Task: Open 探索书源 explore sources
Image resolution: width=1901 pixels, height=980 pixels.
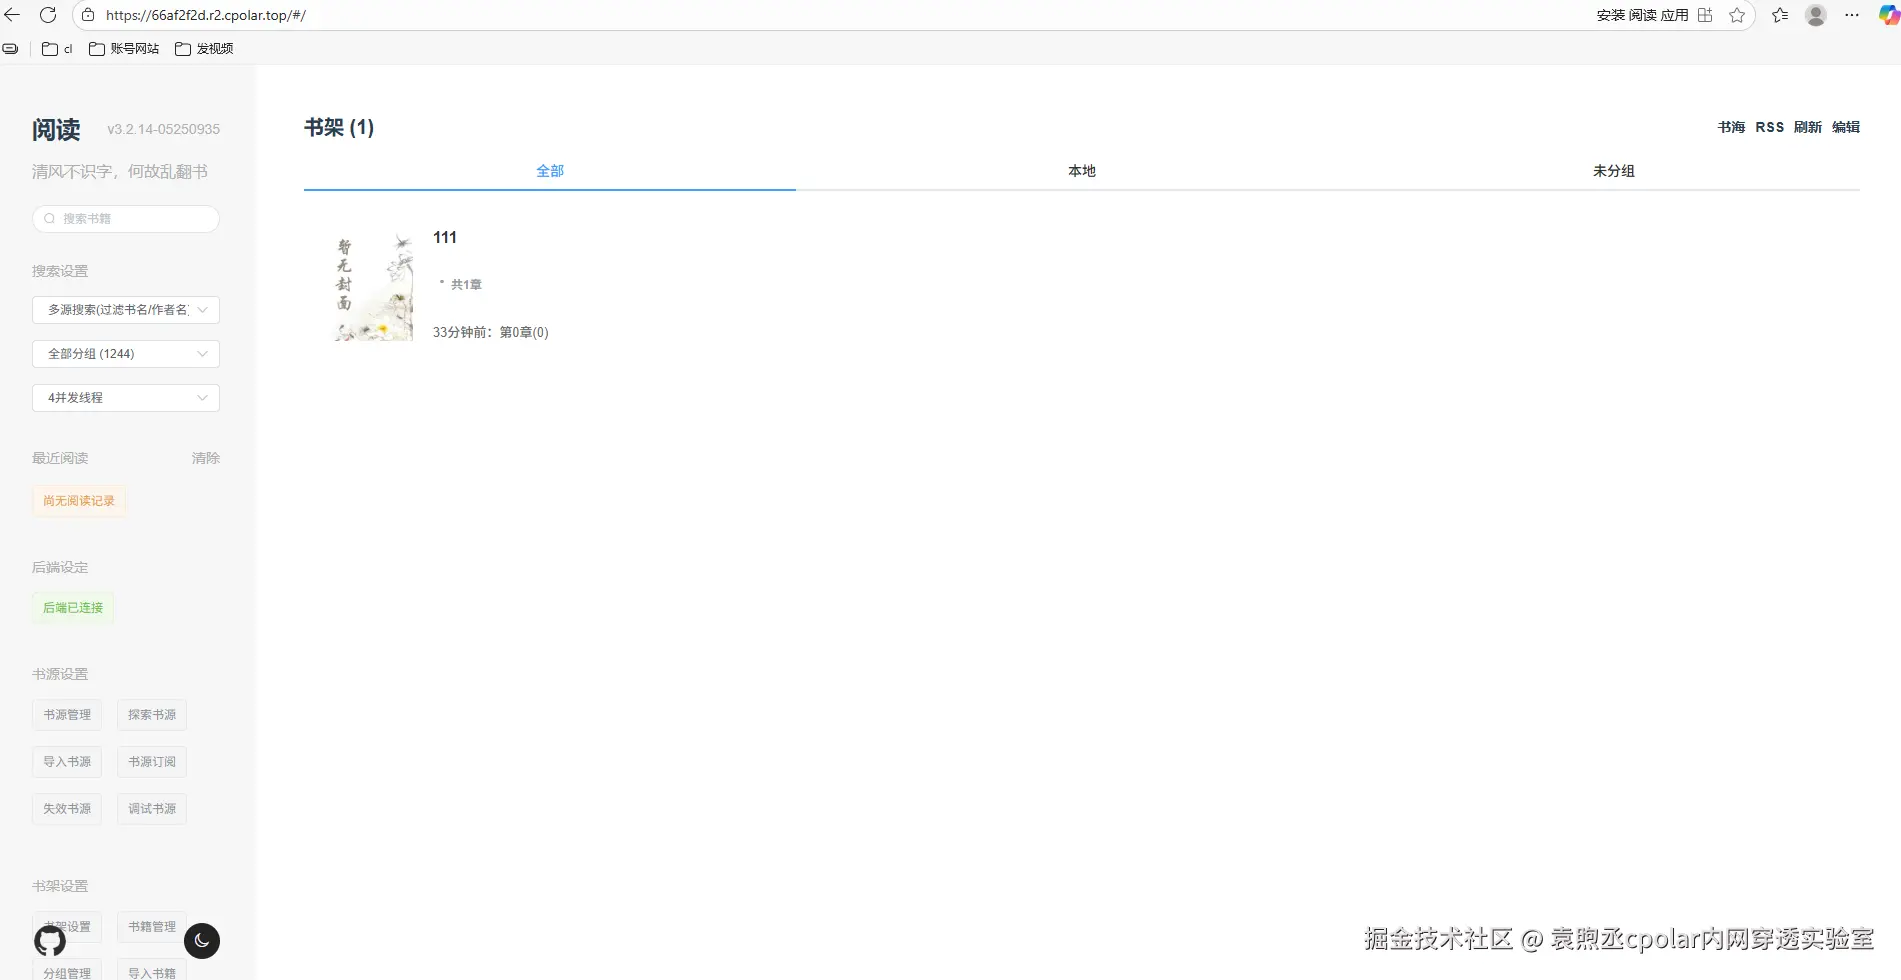Action: 152,715
